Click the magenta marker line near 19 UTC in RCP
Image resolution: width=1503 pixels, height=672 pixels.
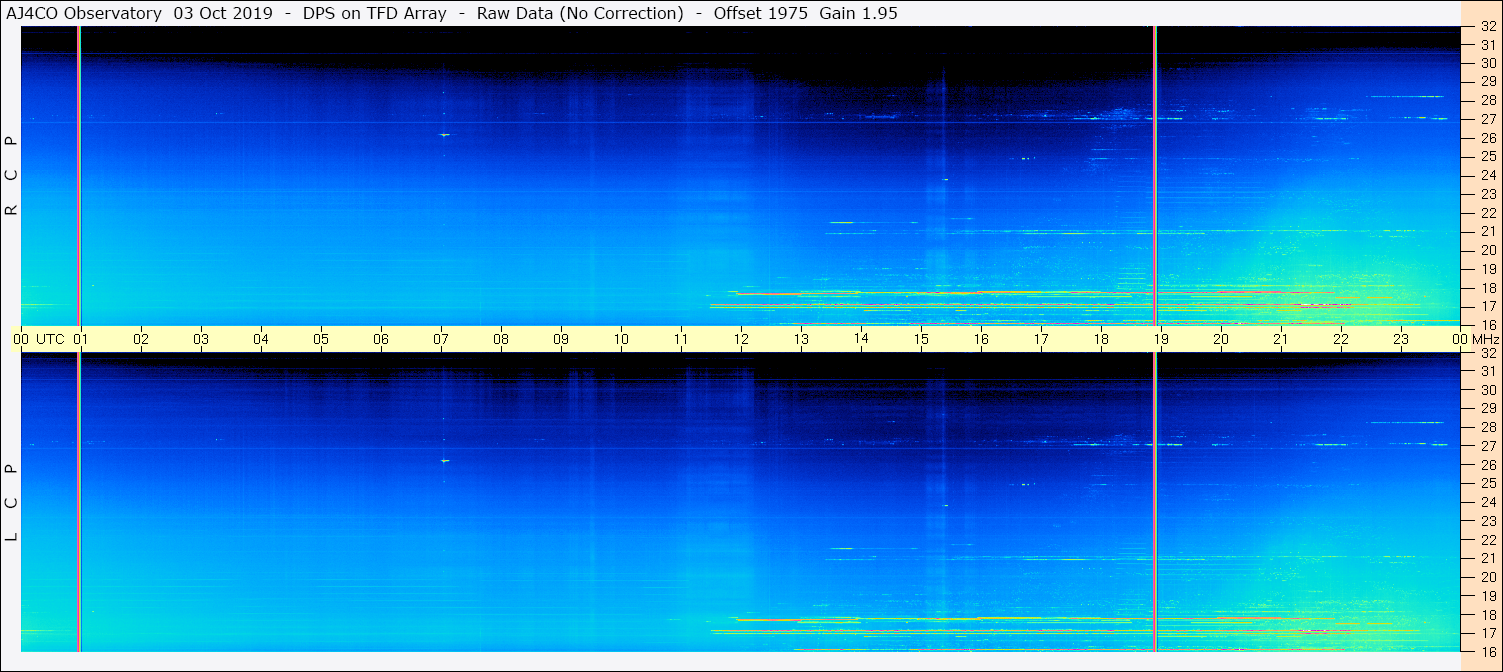click(1155, 176)
